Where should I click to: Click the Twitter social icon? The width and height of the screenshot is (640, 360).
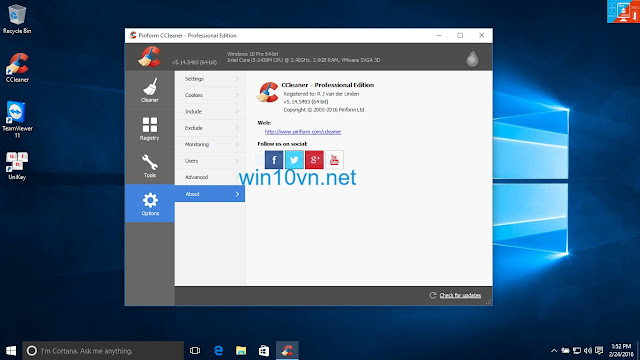[x=294, y=160]
